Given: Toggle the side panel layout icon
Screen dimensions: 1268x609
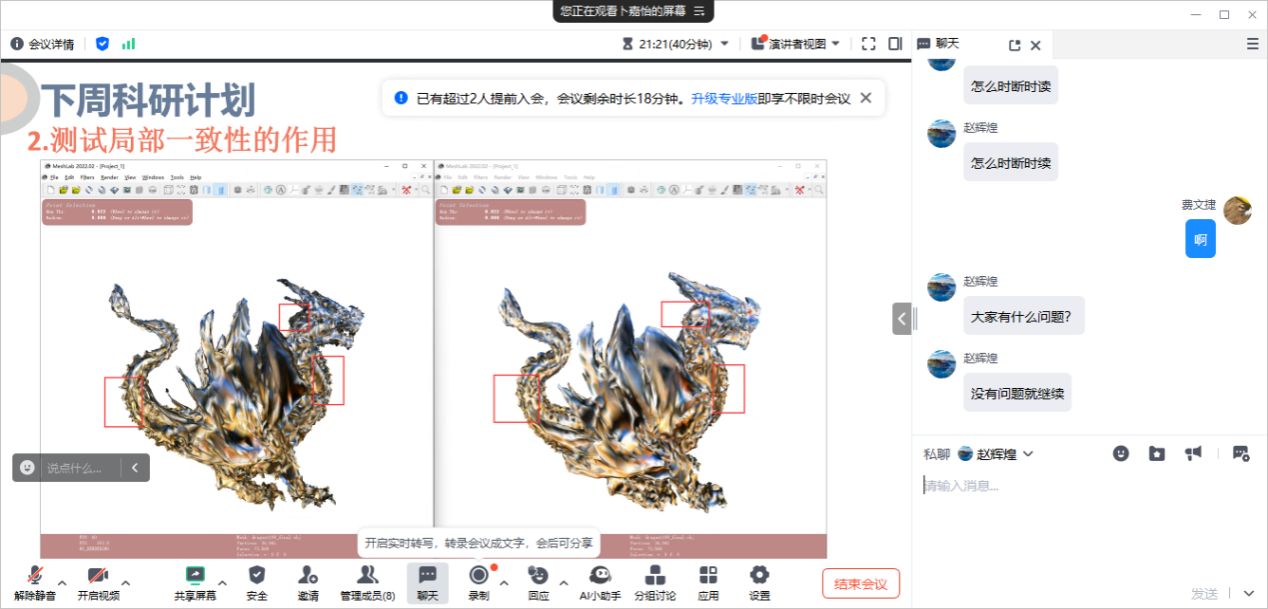Looking at the screenshot, I should [x=895, y=44].
